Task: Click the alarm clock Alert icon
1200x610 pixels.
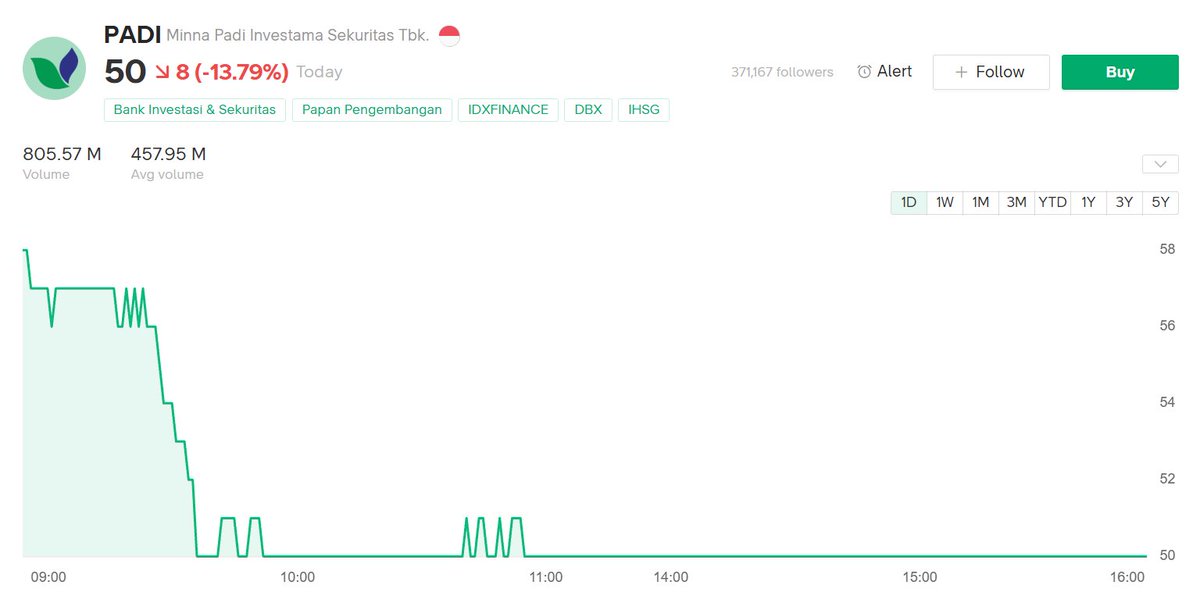Action: pyautogui.click(x=864, y=72)
